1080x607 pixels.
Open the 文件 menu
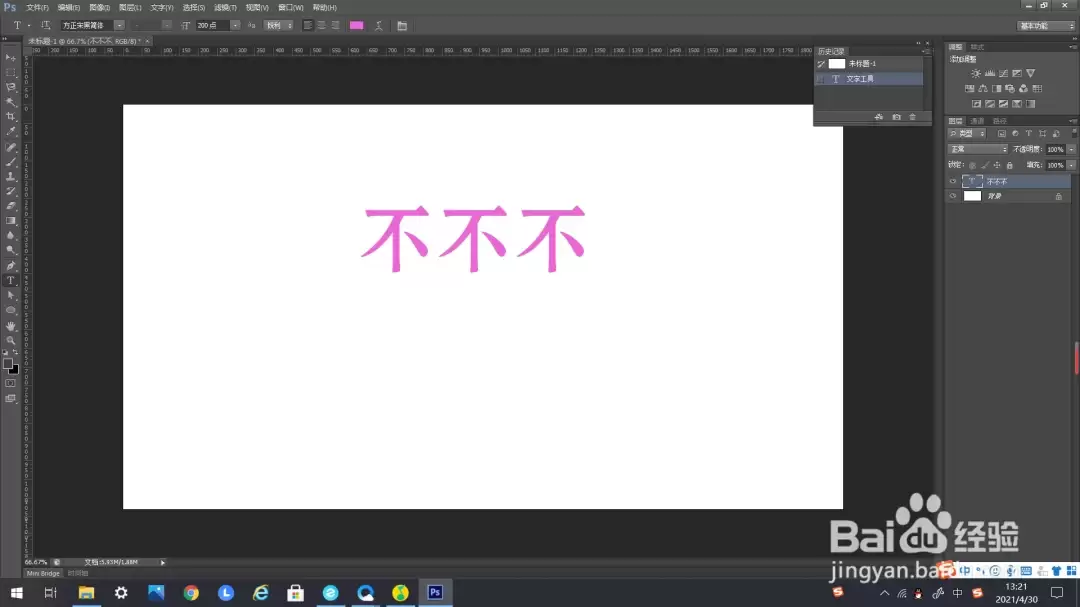point(37,8)
